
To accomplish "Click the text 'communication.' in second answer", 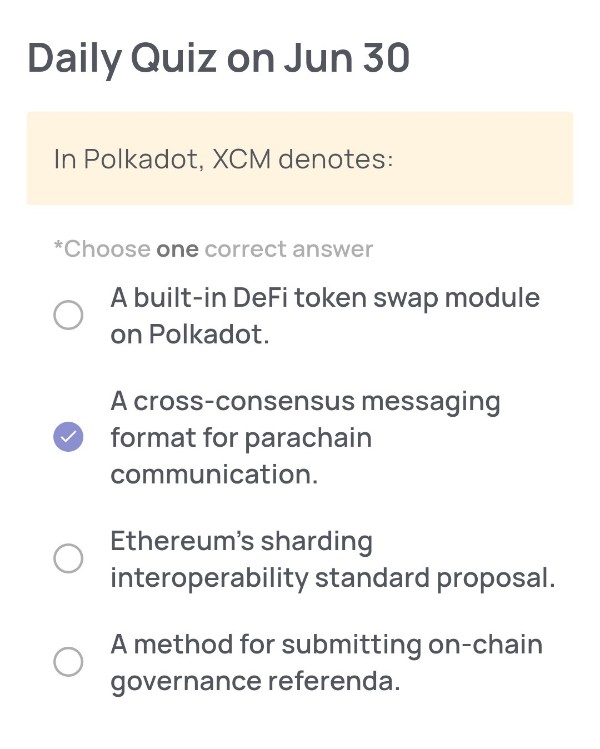I will click(214, 475).
